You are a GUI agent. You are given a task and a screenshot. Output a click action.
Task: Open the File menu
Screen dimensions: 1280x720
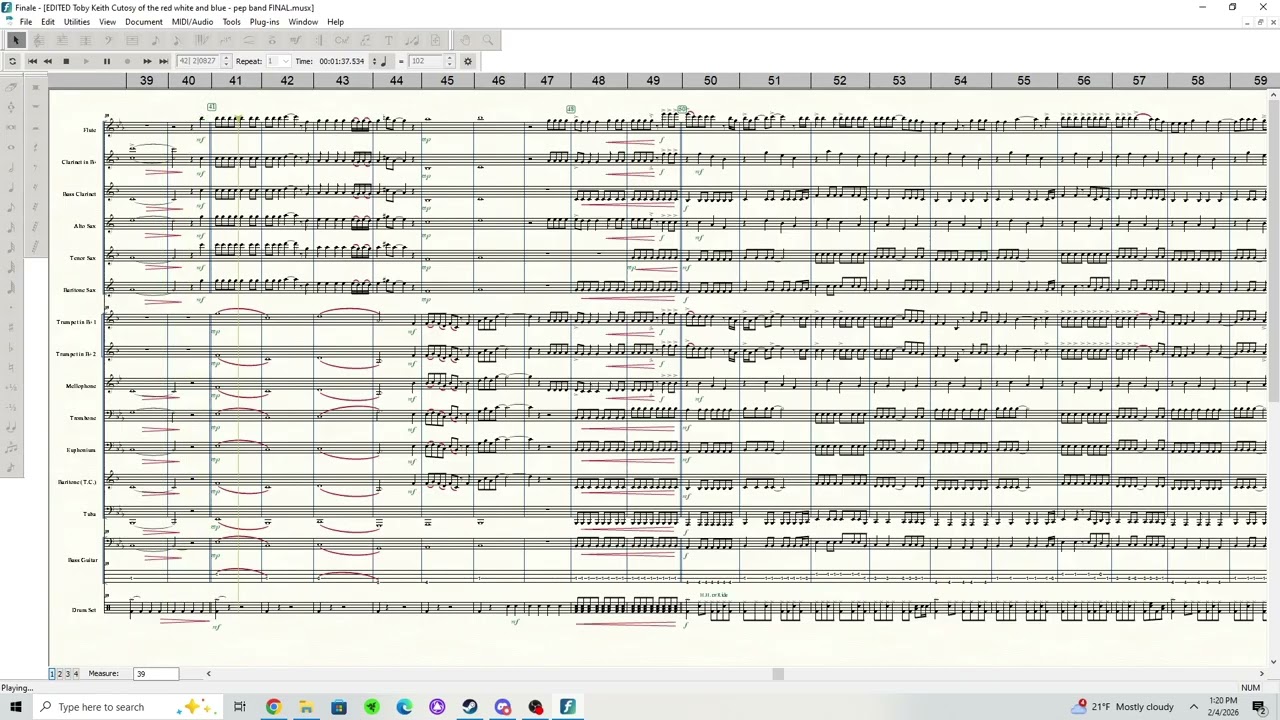tap(26, 21)
